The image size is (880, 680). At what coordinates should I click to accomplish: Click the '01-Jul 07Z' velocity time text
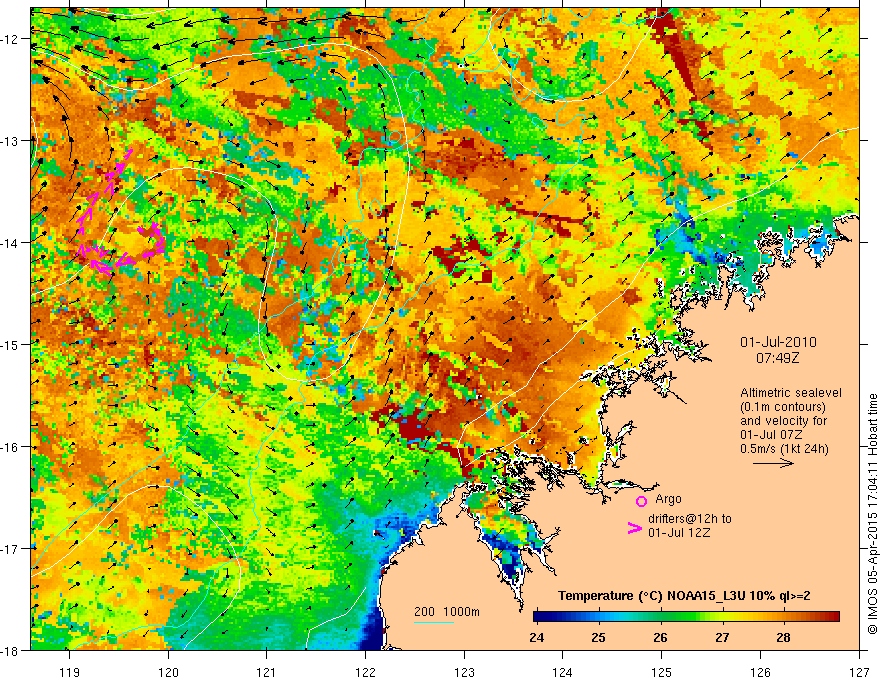(771, 435)
